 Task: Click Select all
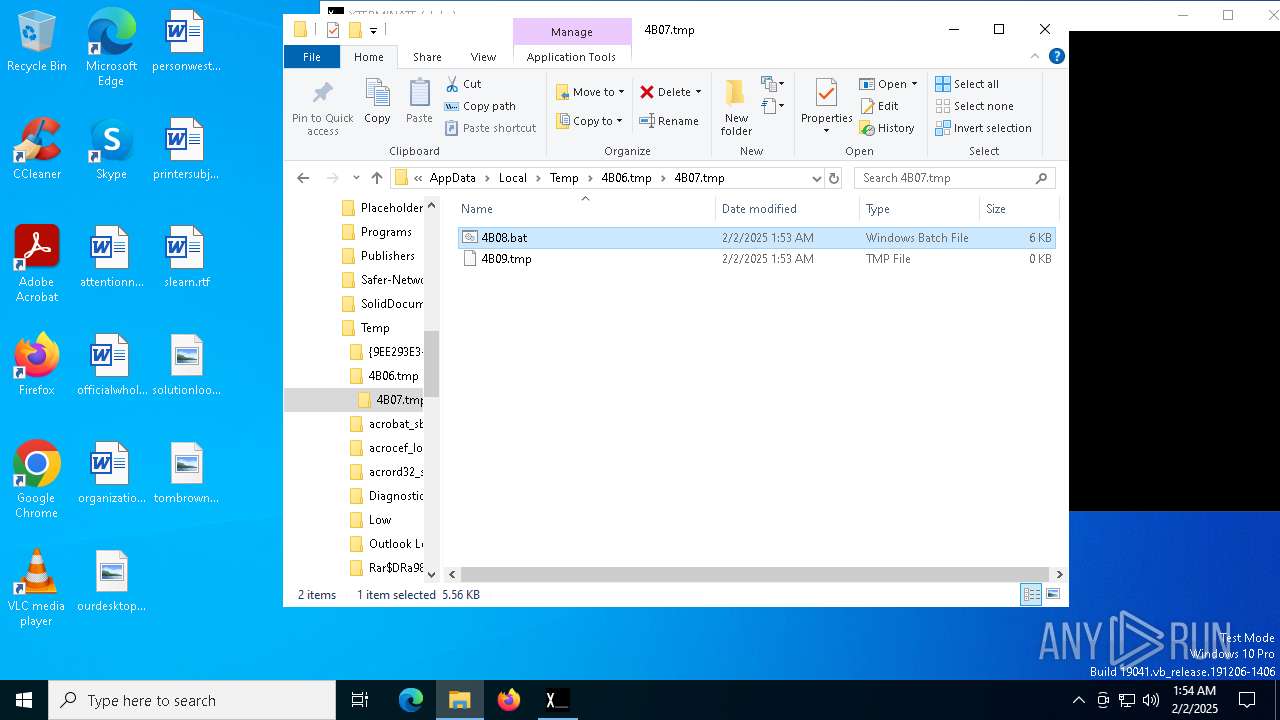click(x=967, y=84)
